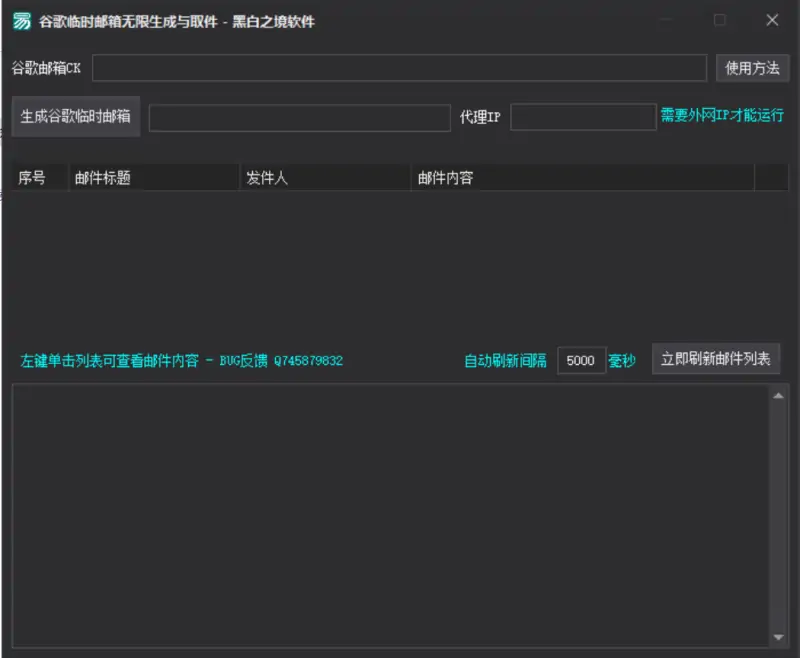Click the minimize button in title bar
This screenshot has width=800, height=658.
(666, 20)
